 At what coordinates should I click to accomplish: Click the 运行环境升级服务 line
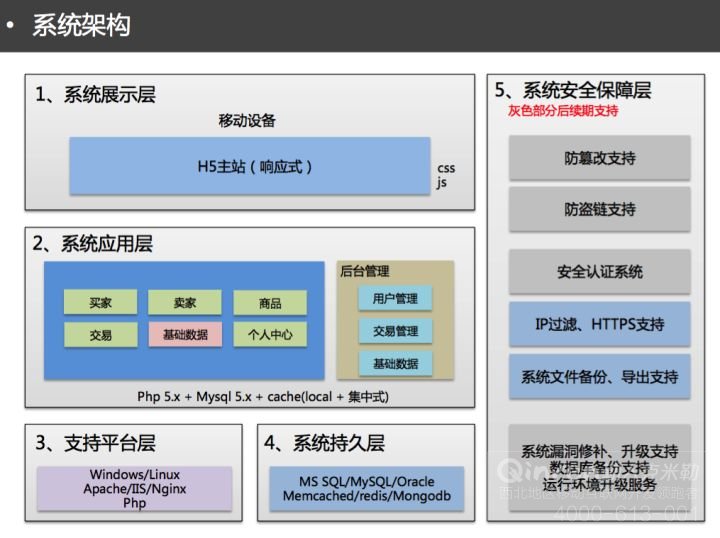[600, 484]
